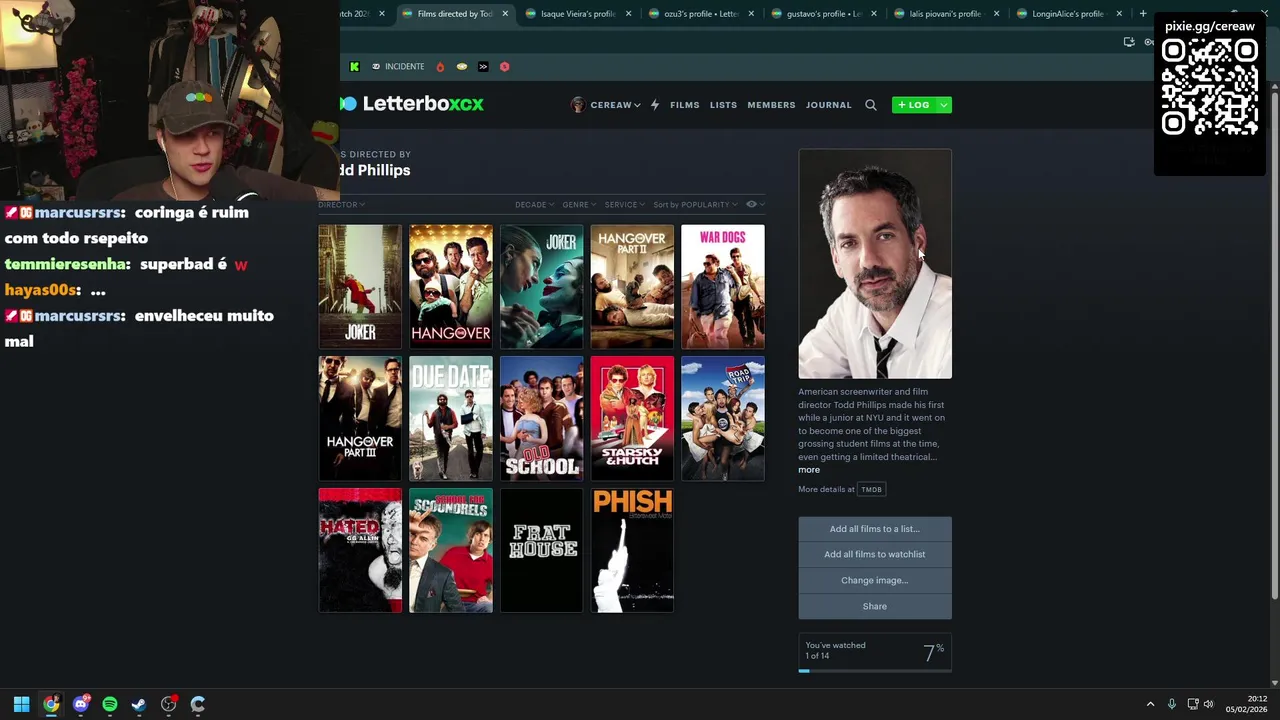Click Add all films to watchlist
The image size is (1280, 720).
(875, 554)
